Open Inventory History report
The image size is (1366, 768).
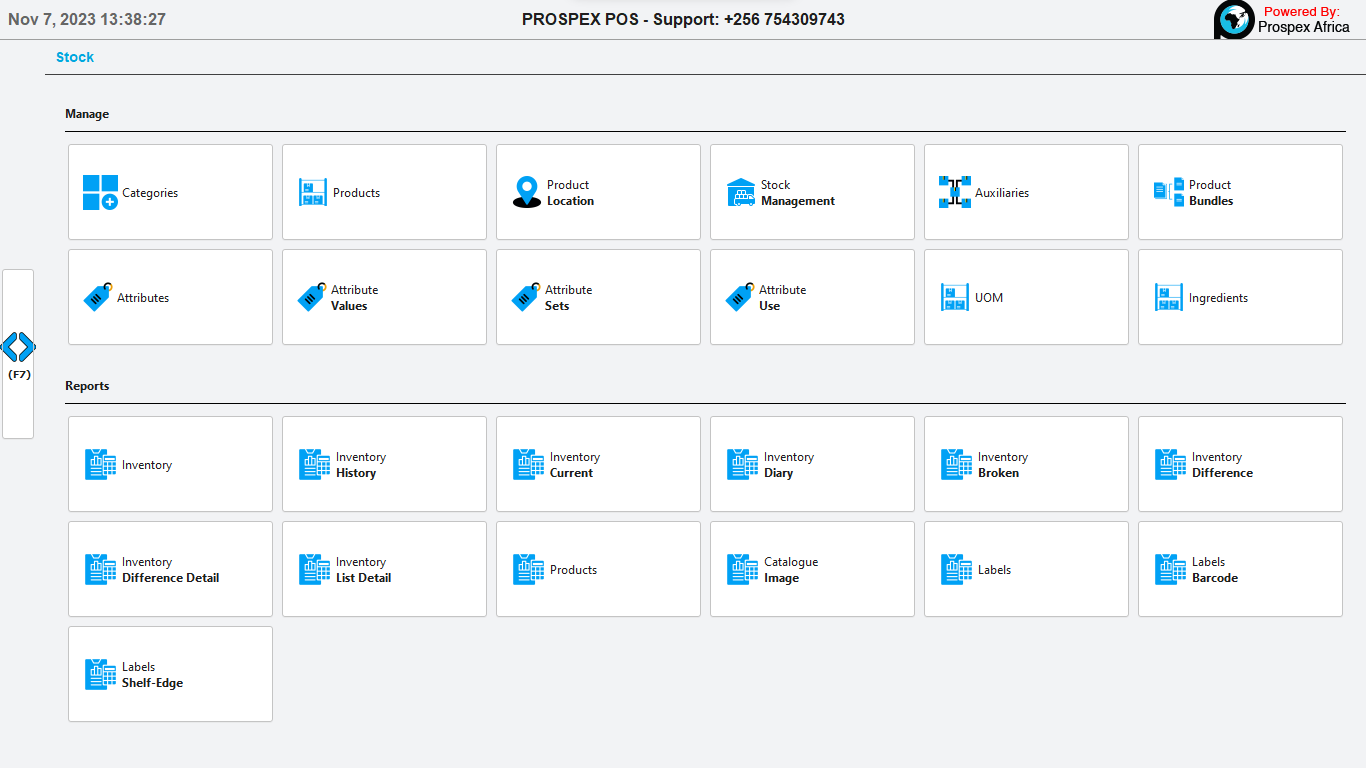click(384, 464)
